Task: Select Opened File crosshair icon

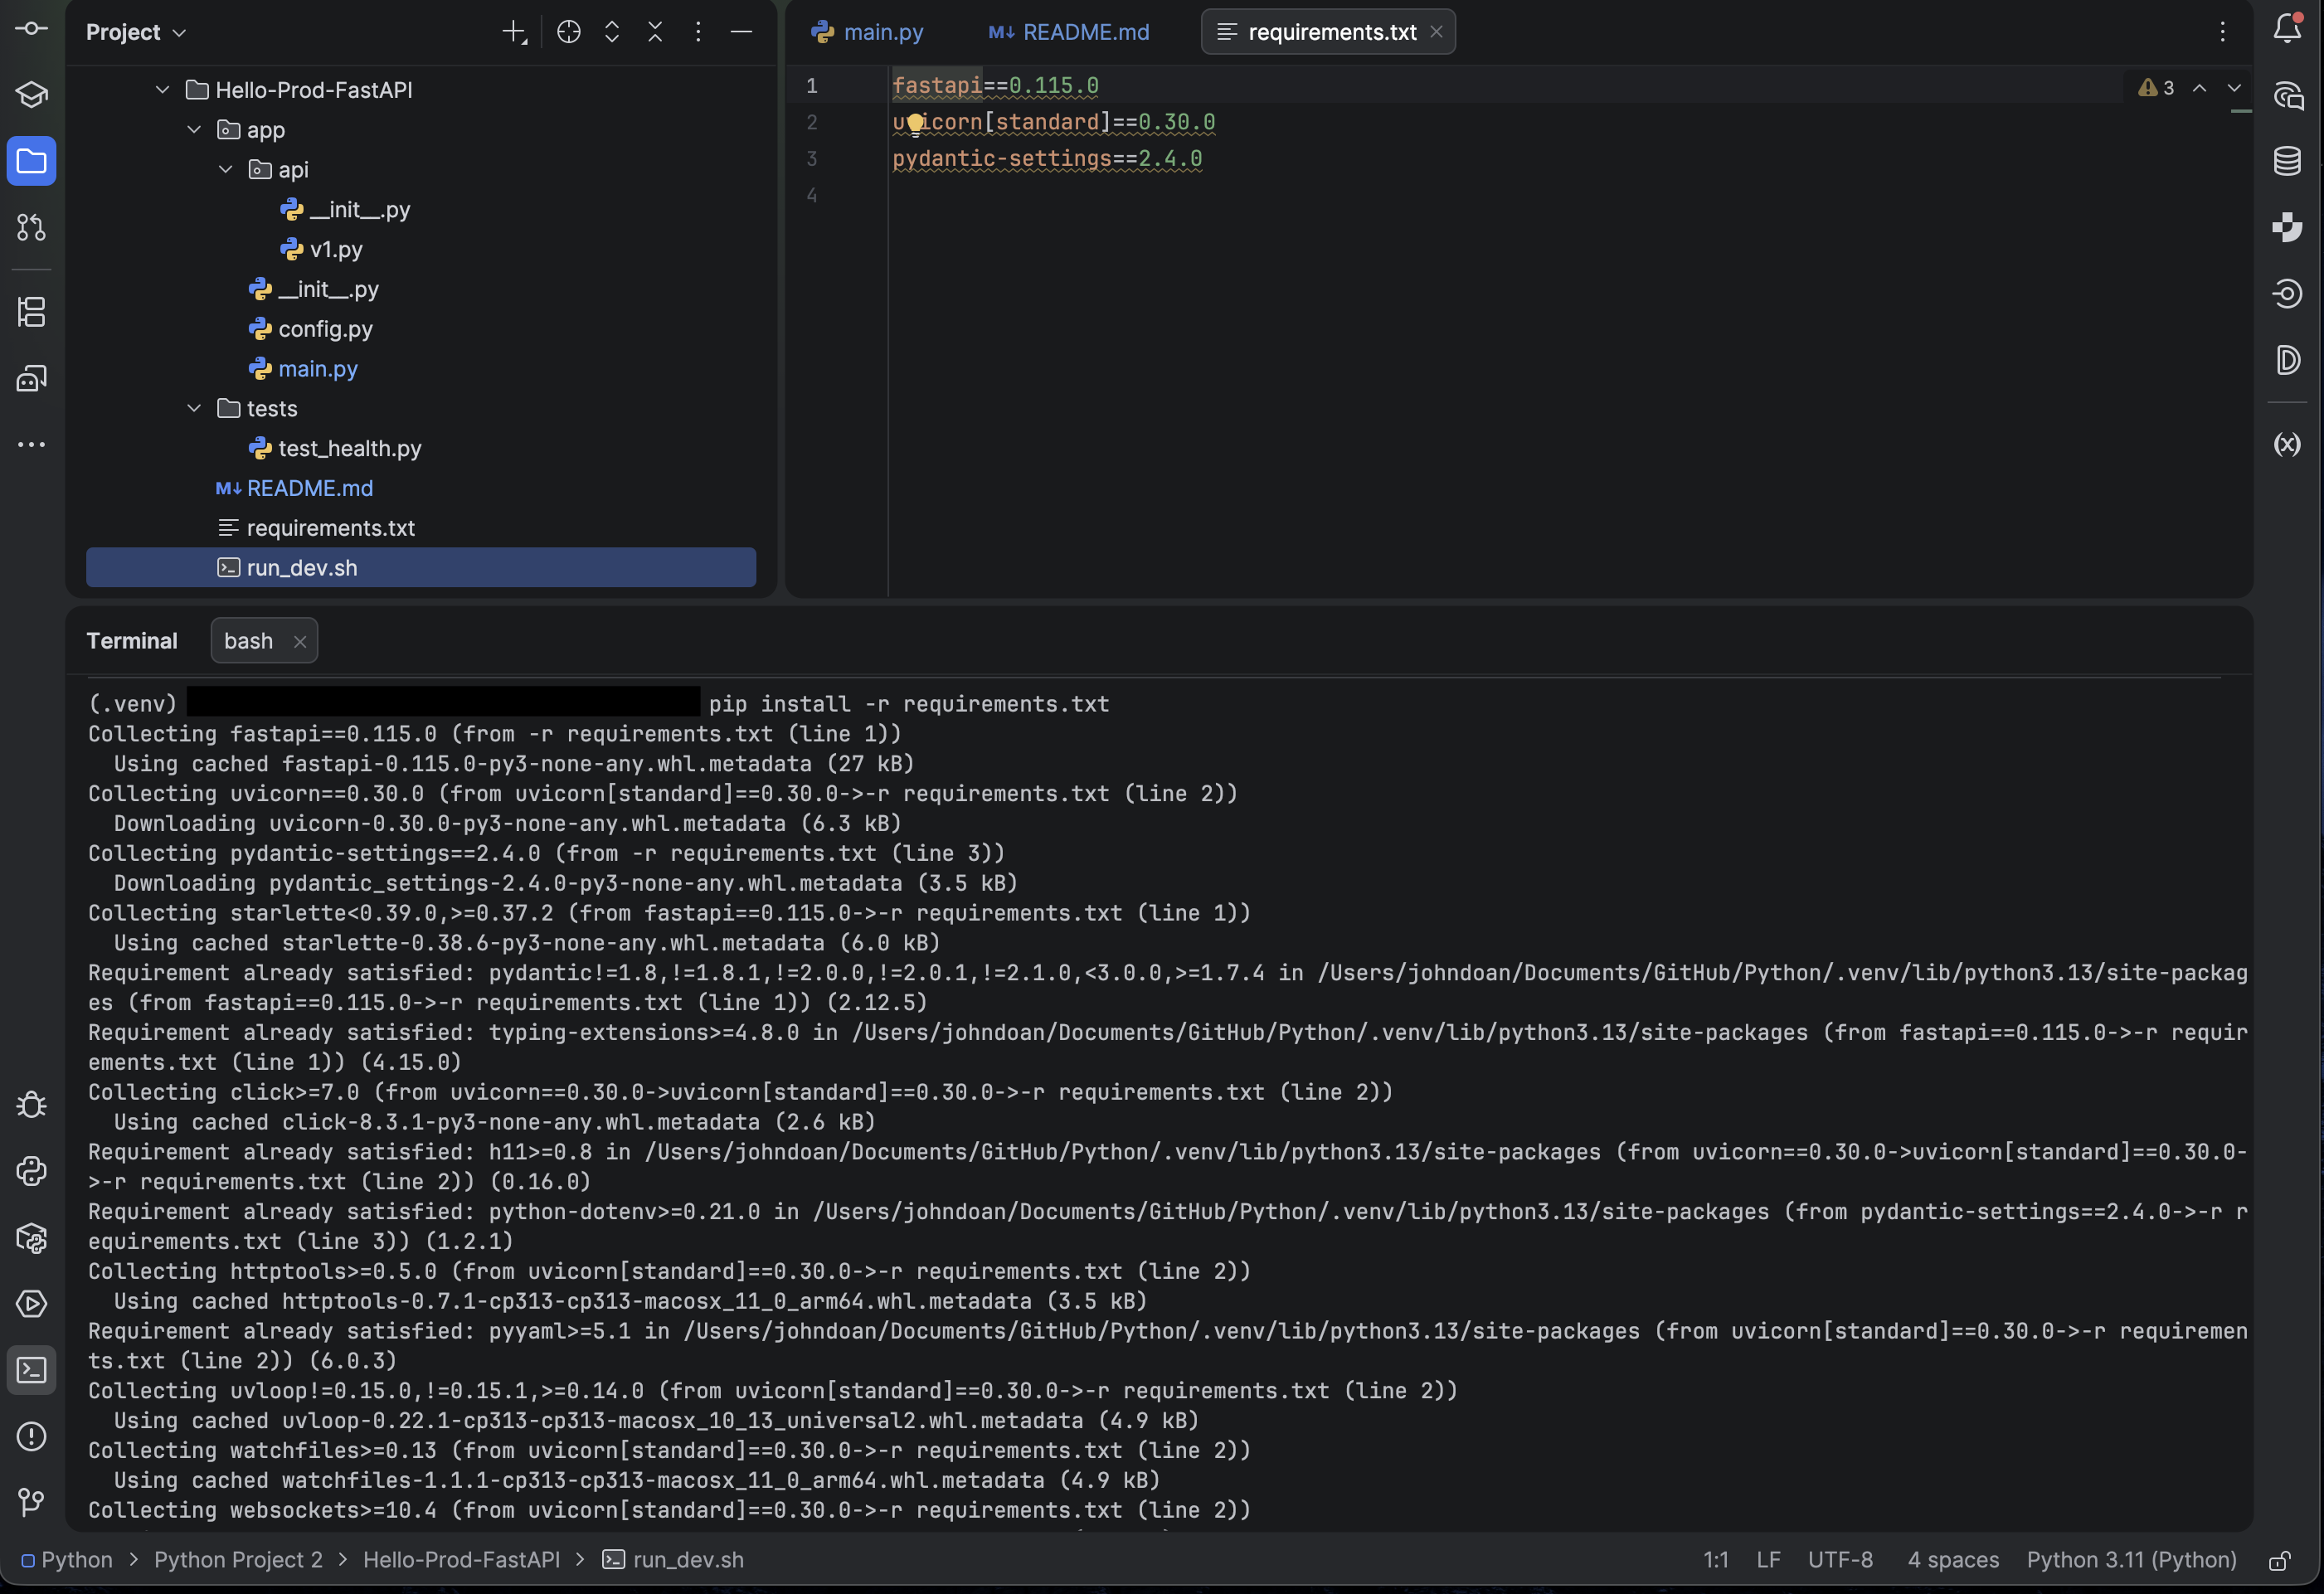Action: coord(568,32)
